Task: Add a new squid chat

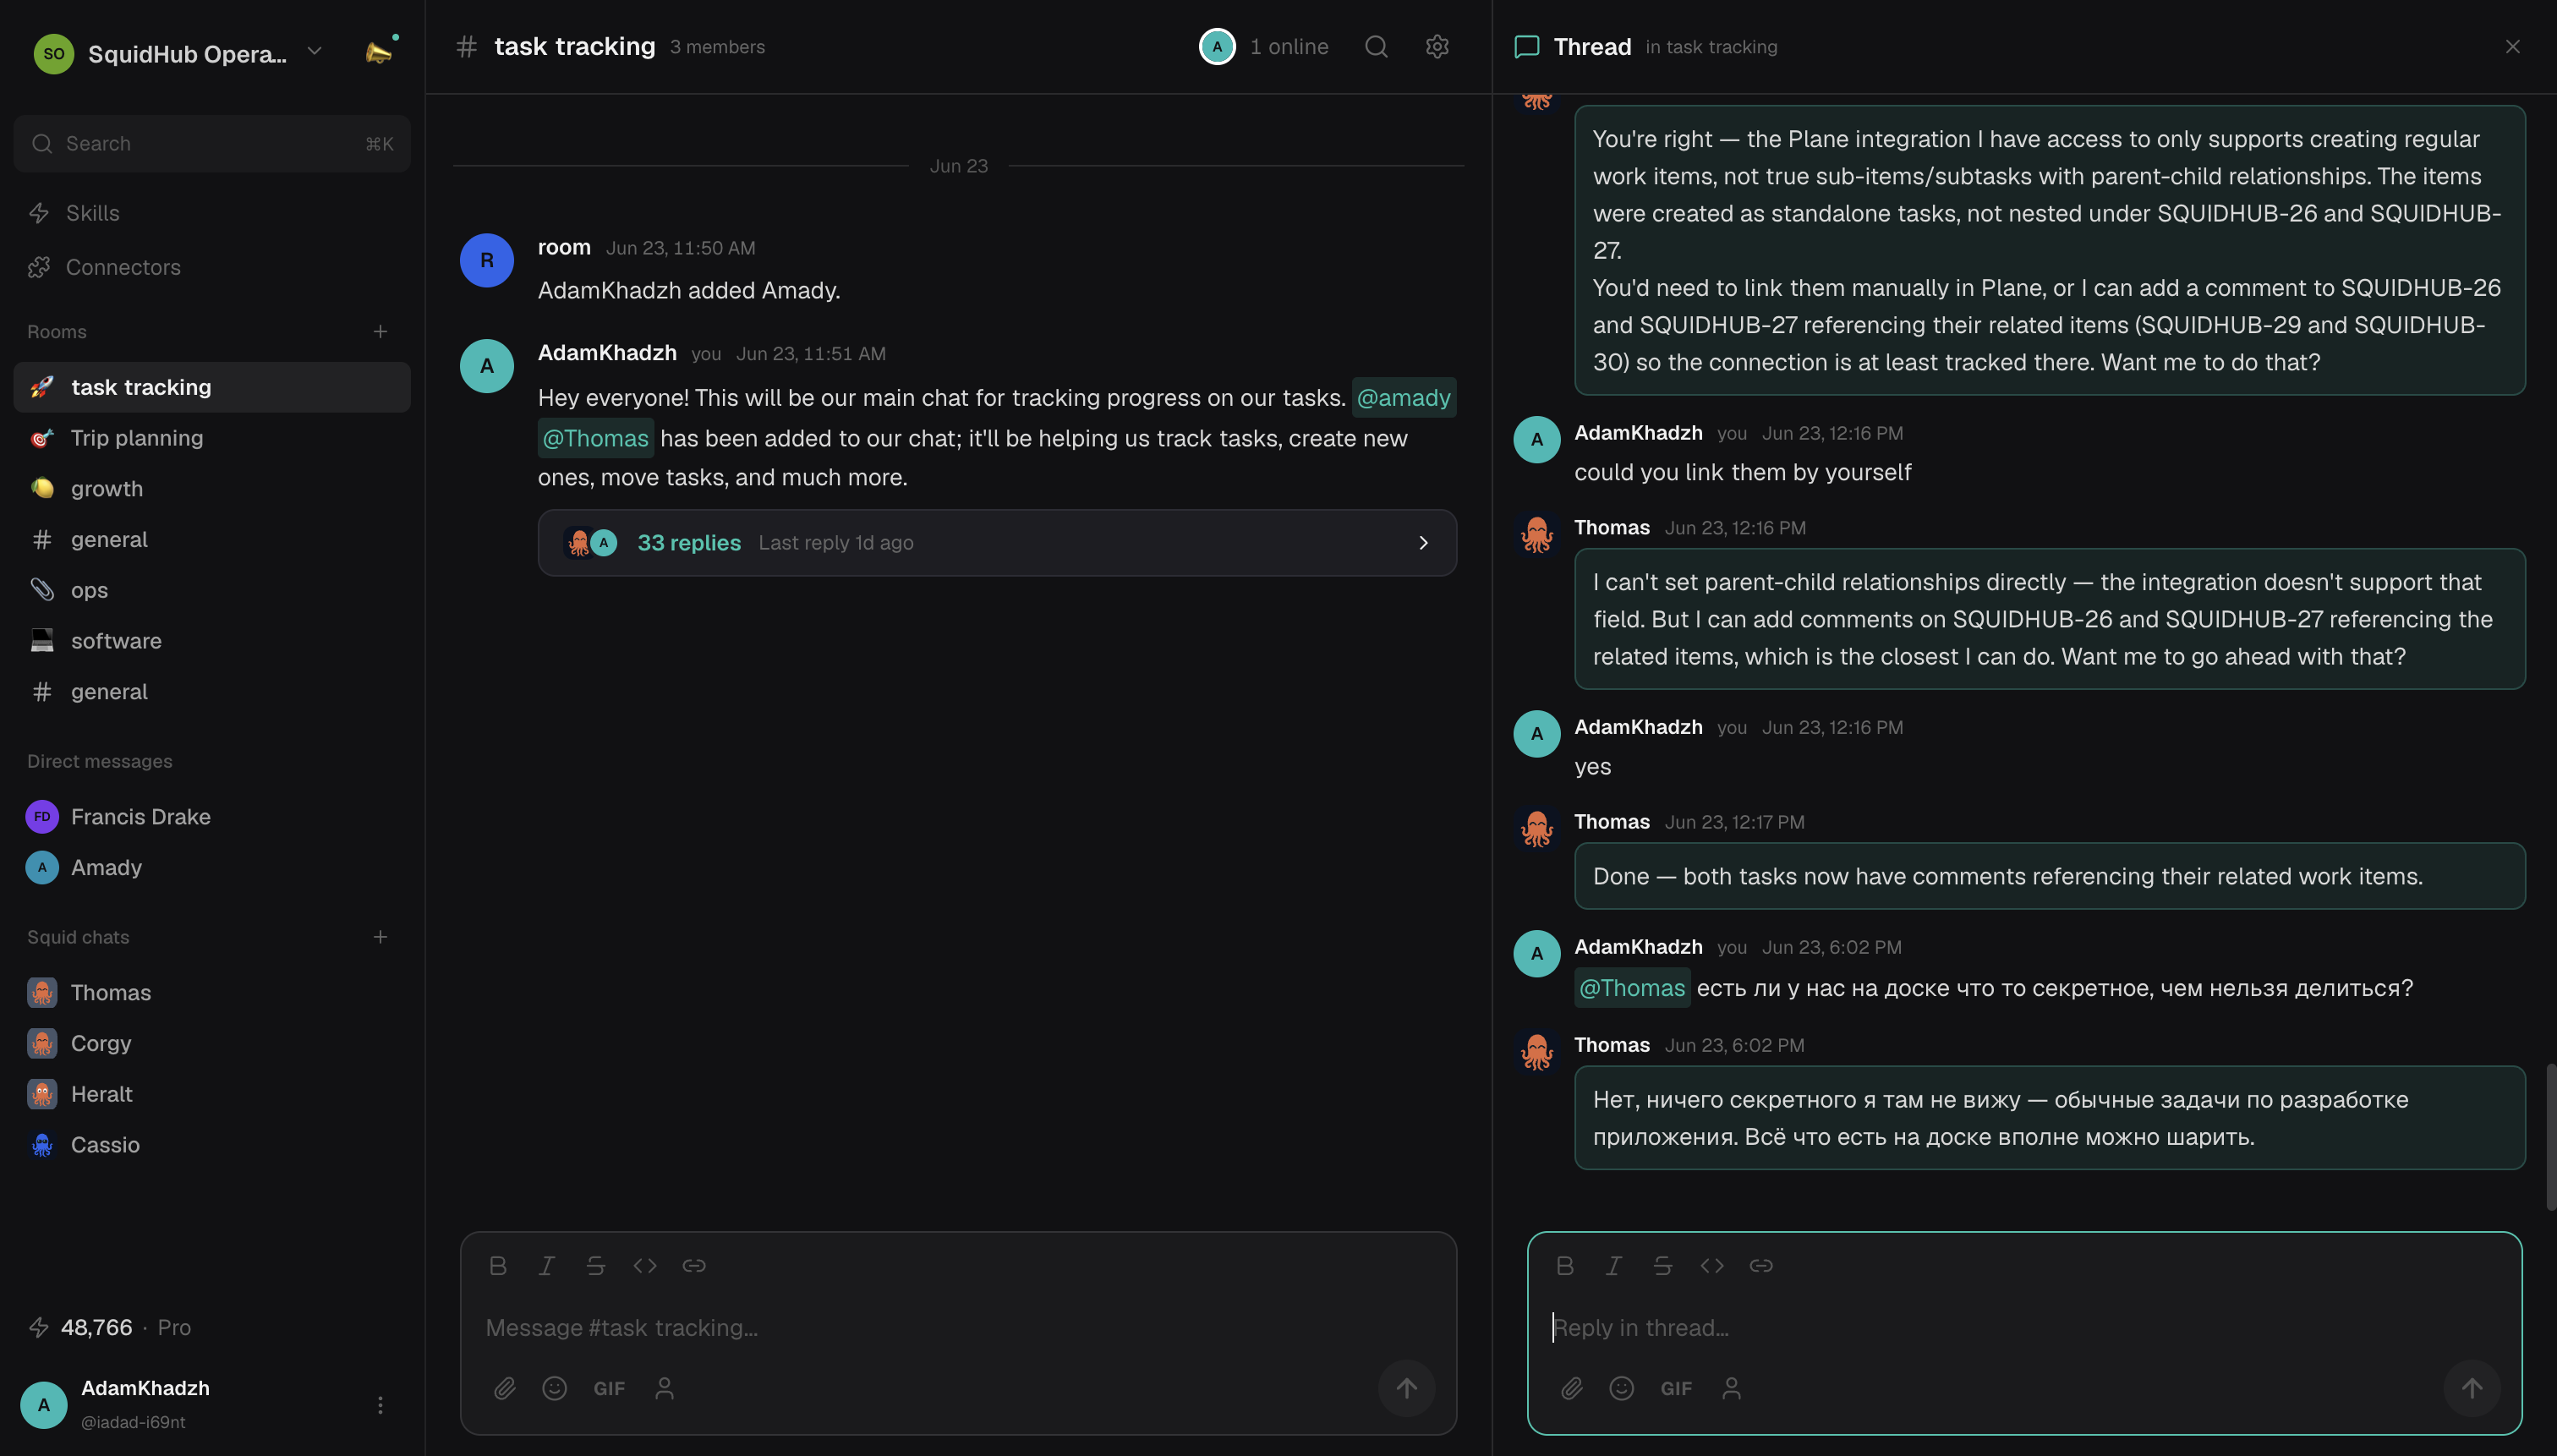Action: [x=380, y=937]
